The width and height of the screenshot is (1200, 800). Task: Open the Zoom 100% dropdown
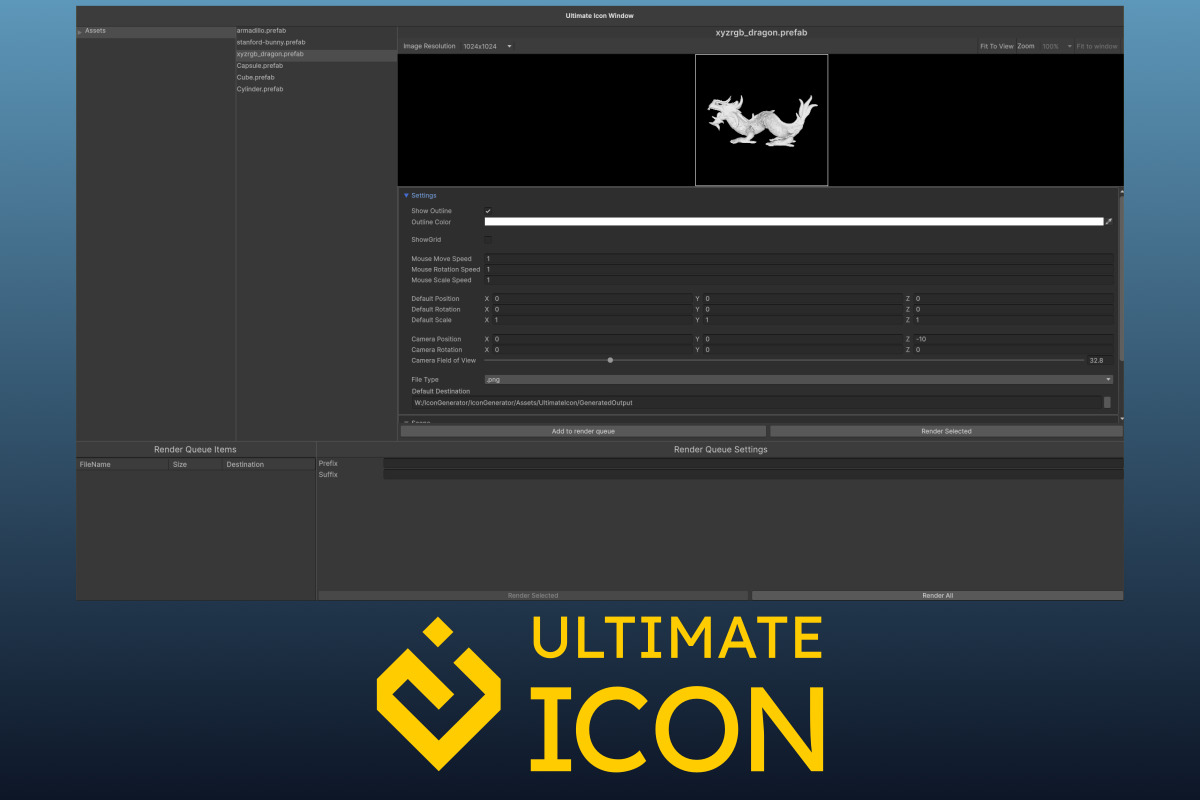pos(1056,46)
